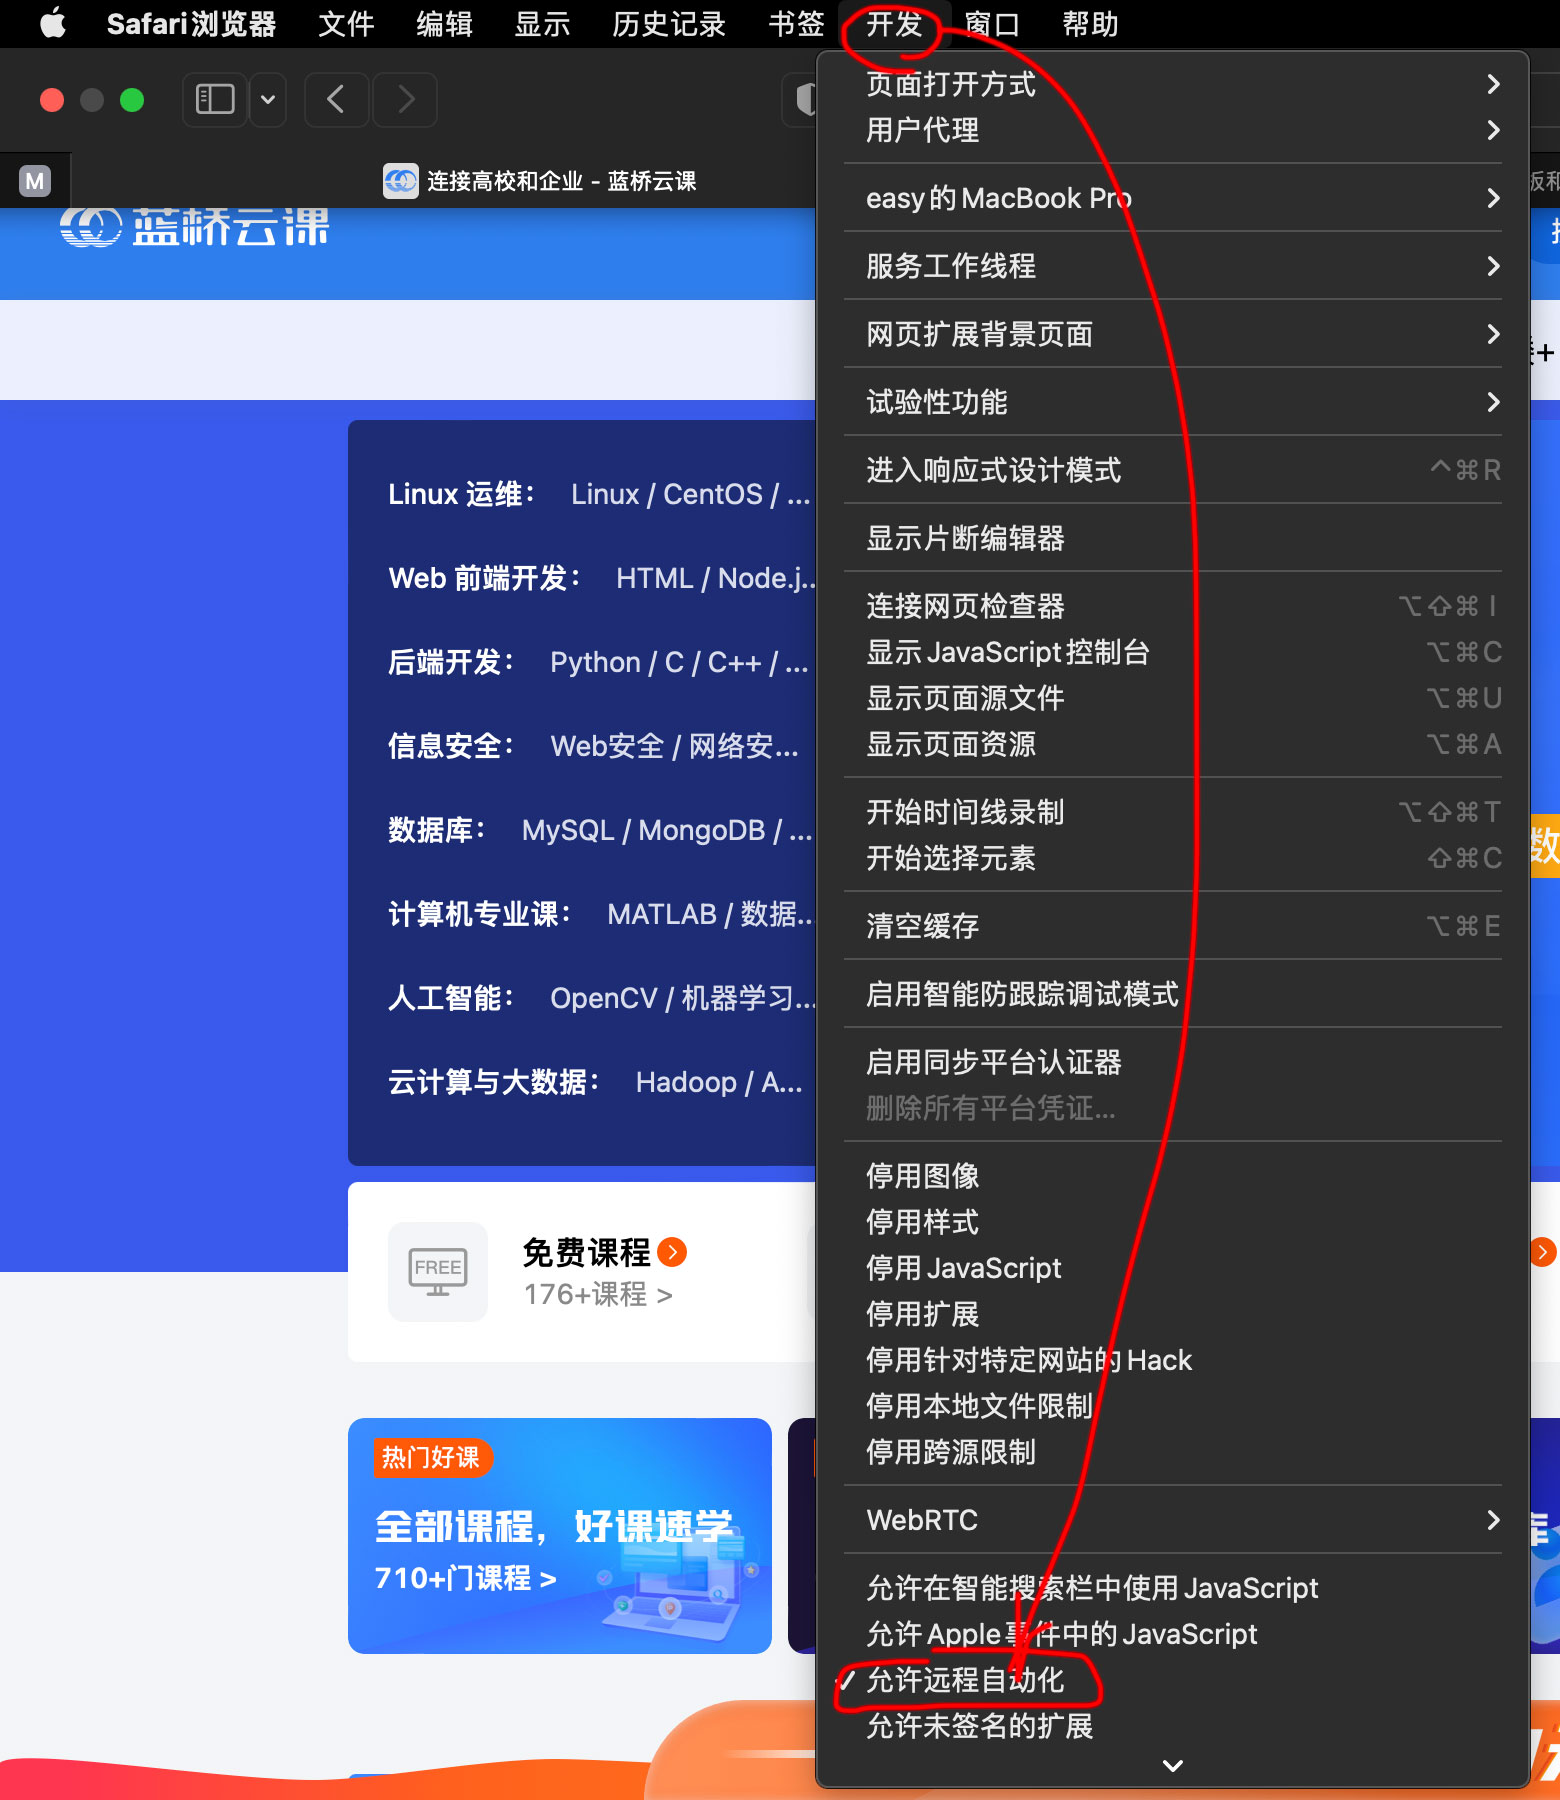Open 数据库 category link
The width and height of the screenshot is (1560, 1800).
pyautogui.click(x=437, y=830)
